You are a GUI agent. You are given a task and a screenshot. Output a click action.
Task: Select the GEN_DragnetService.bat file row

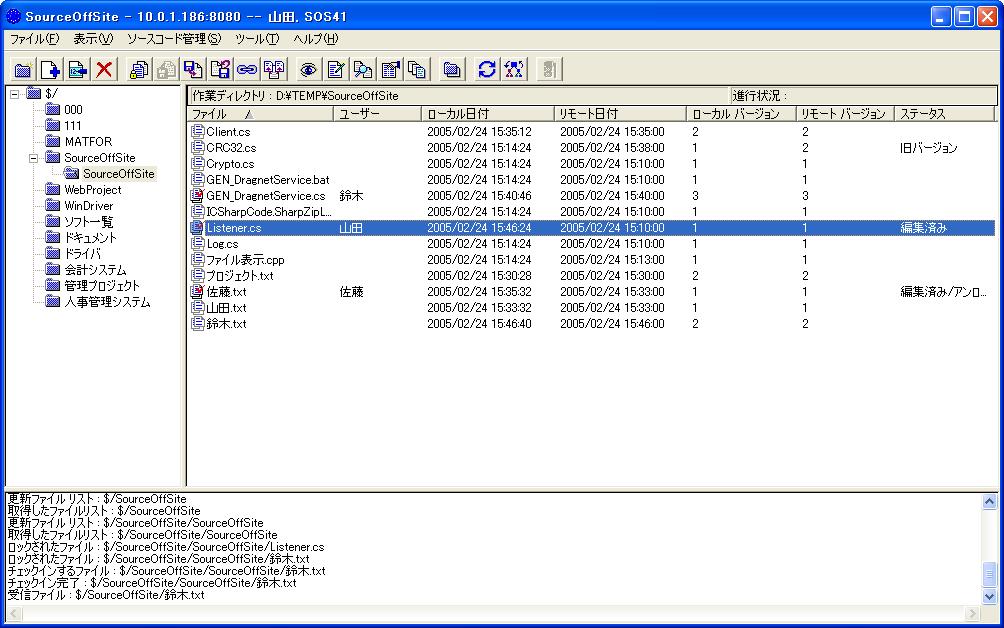[x=592, y=179]
